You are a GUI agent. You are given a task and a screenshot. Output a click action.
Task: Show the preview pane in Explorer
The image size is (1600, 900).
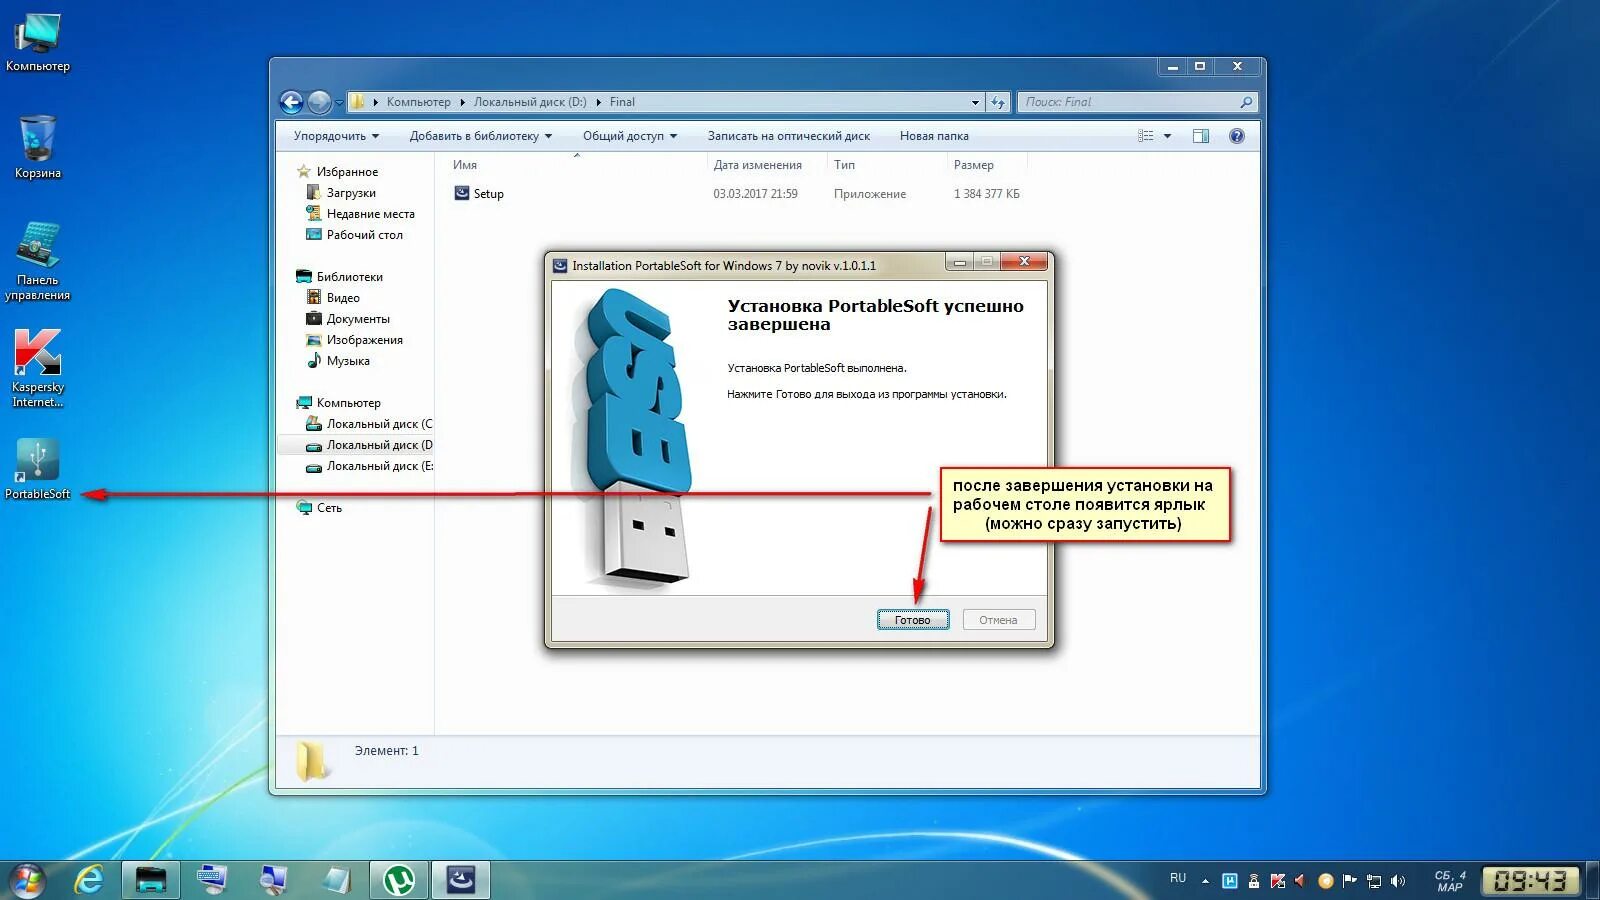1201,136
